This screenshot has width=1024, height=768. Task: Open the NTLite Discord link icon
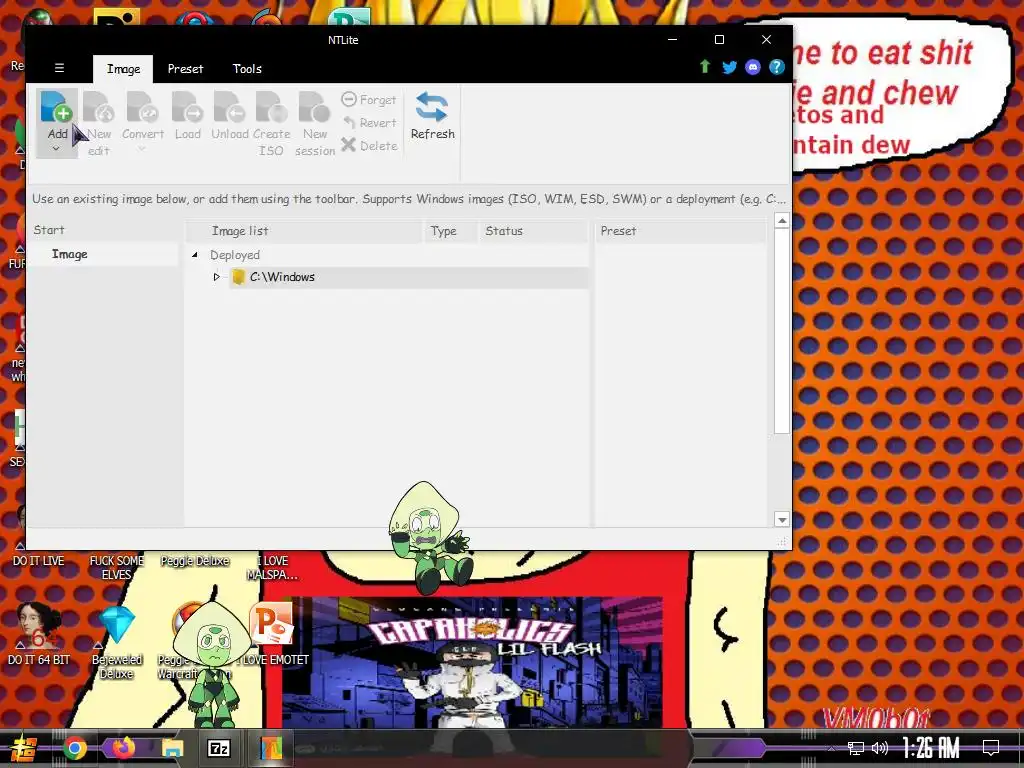coord(752,67)
